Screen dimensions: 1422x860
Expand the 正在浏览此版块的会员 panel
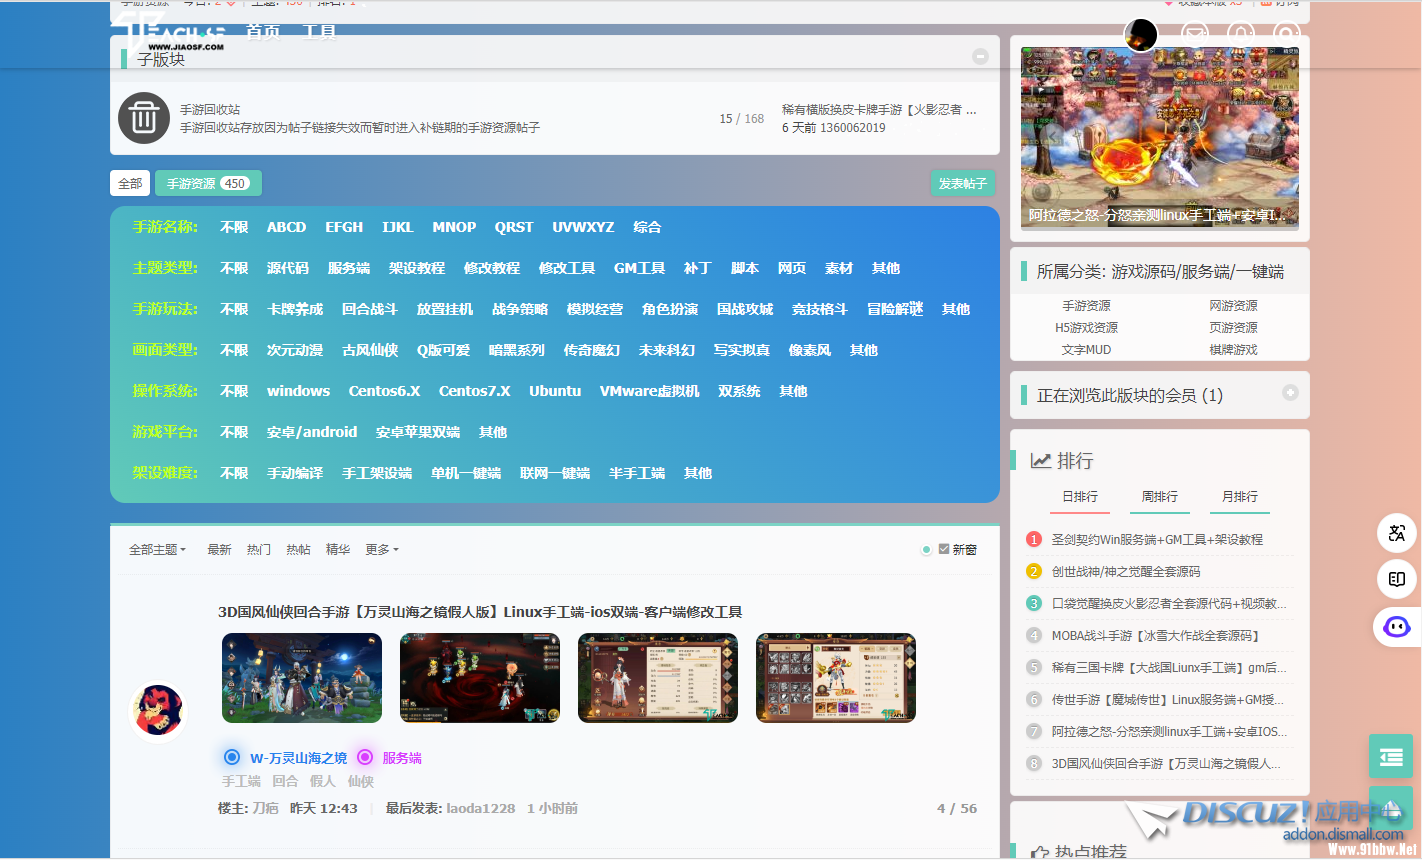tap(1290, 393)
